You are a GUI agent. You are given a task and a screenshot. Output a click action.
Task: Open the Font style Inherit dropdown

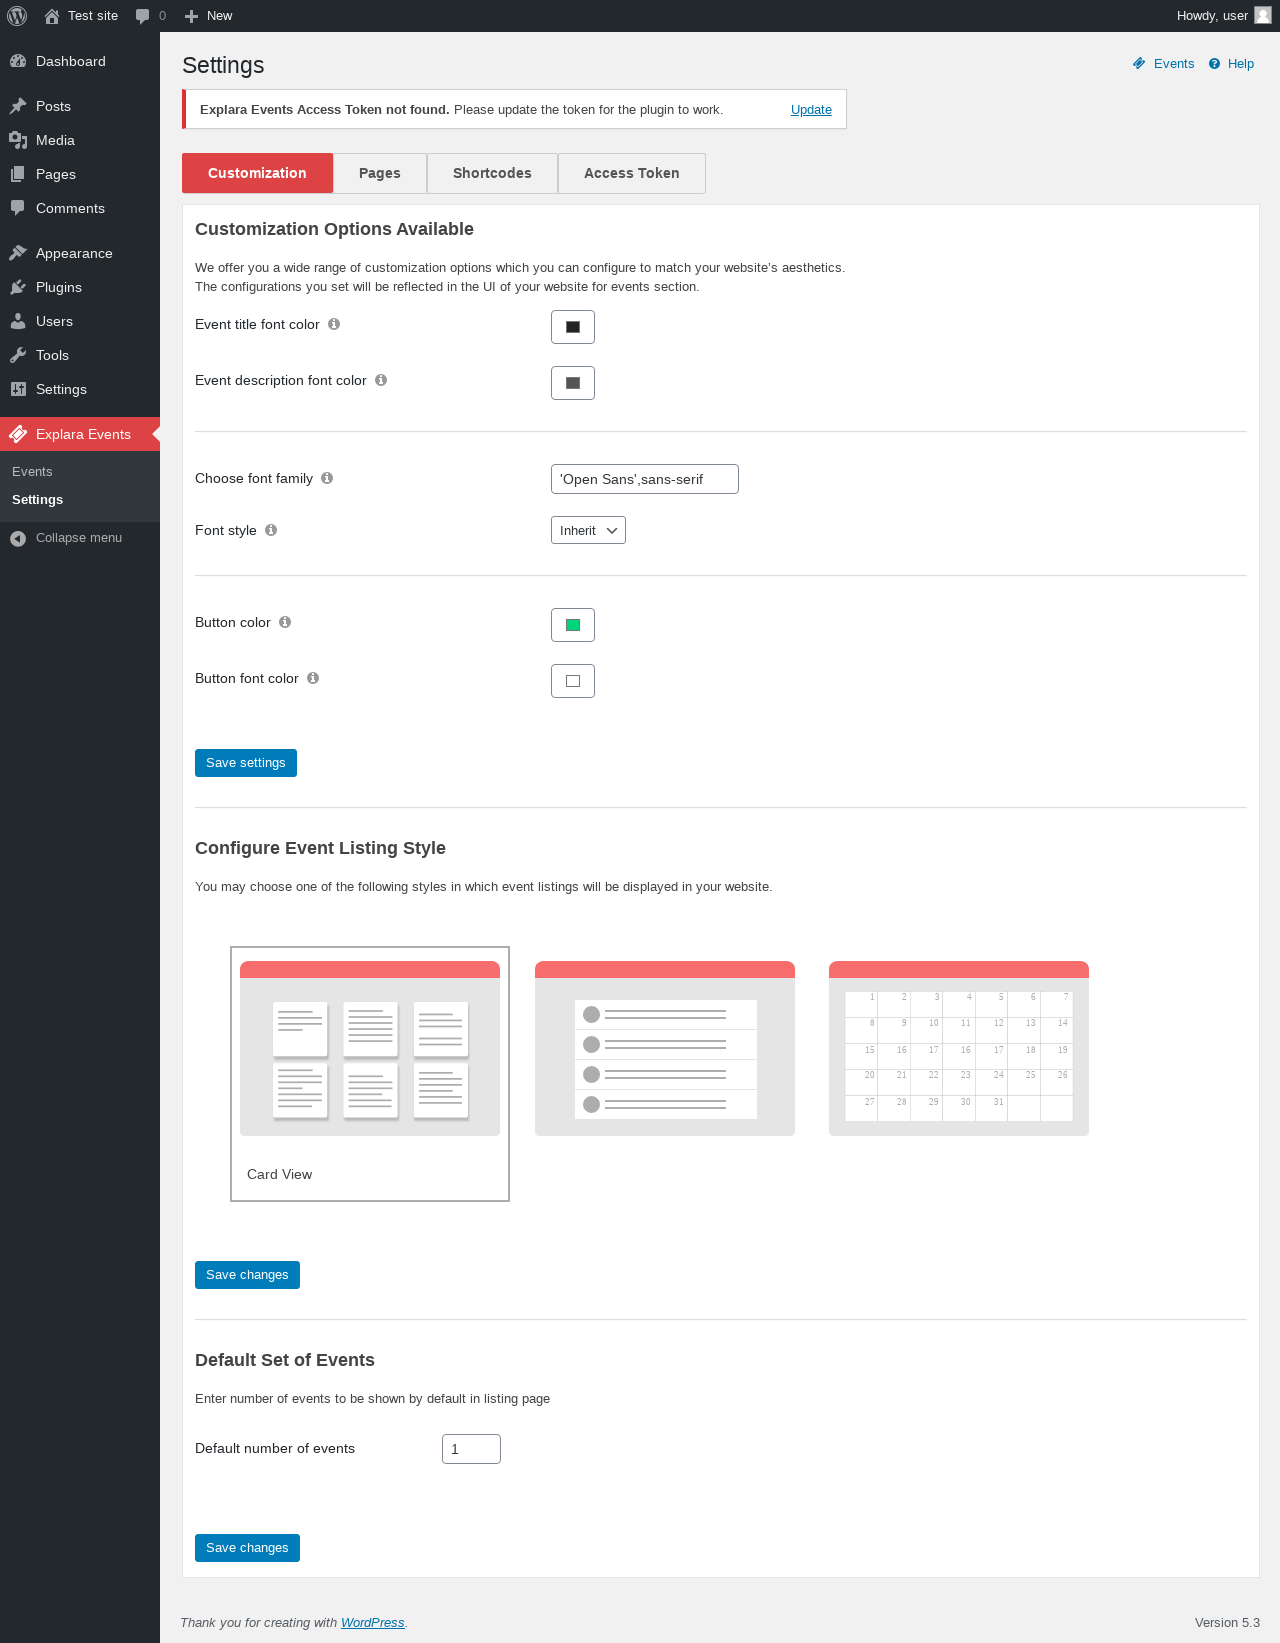(x=588, y=530)
